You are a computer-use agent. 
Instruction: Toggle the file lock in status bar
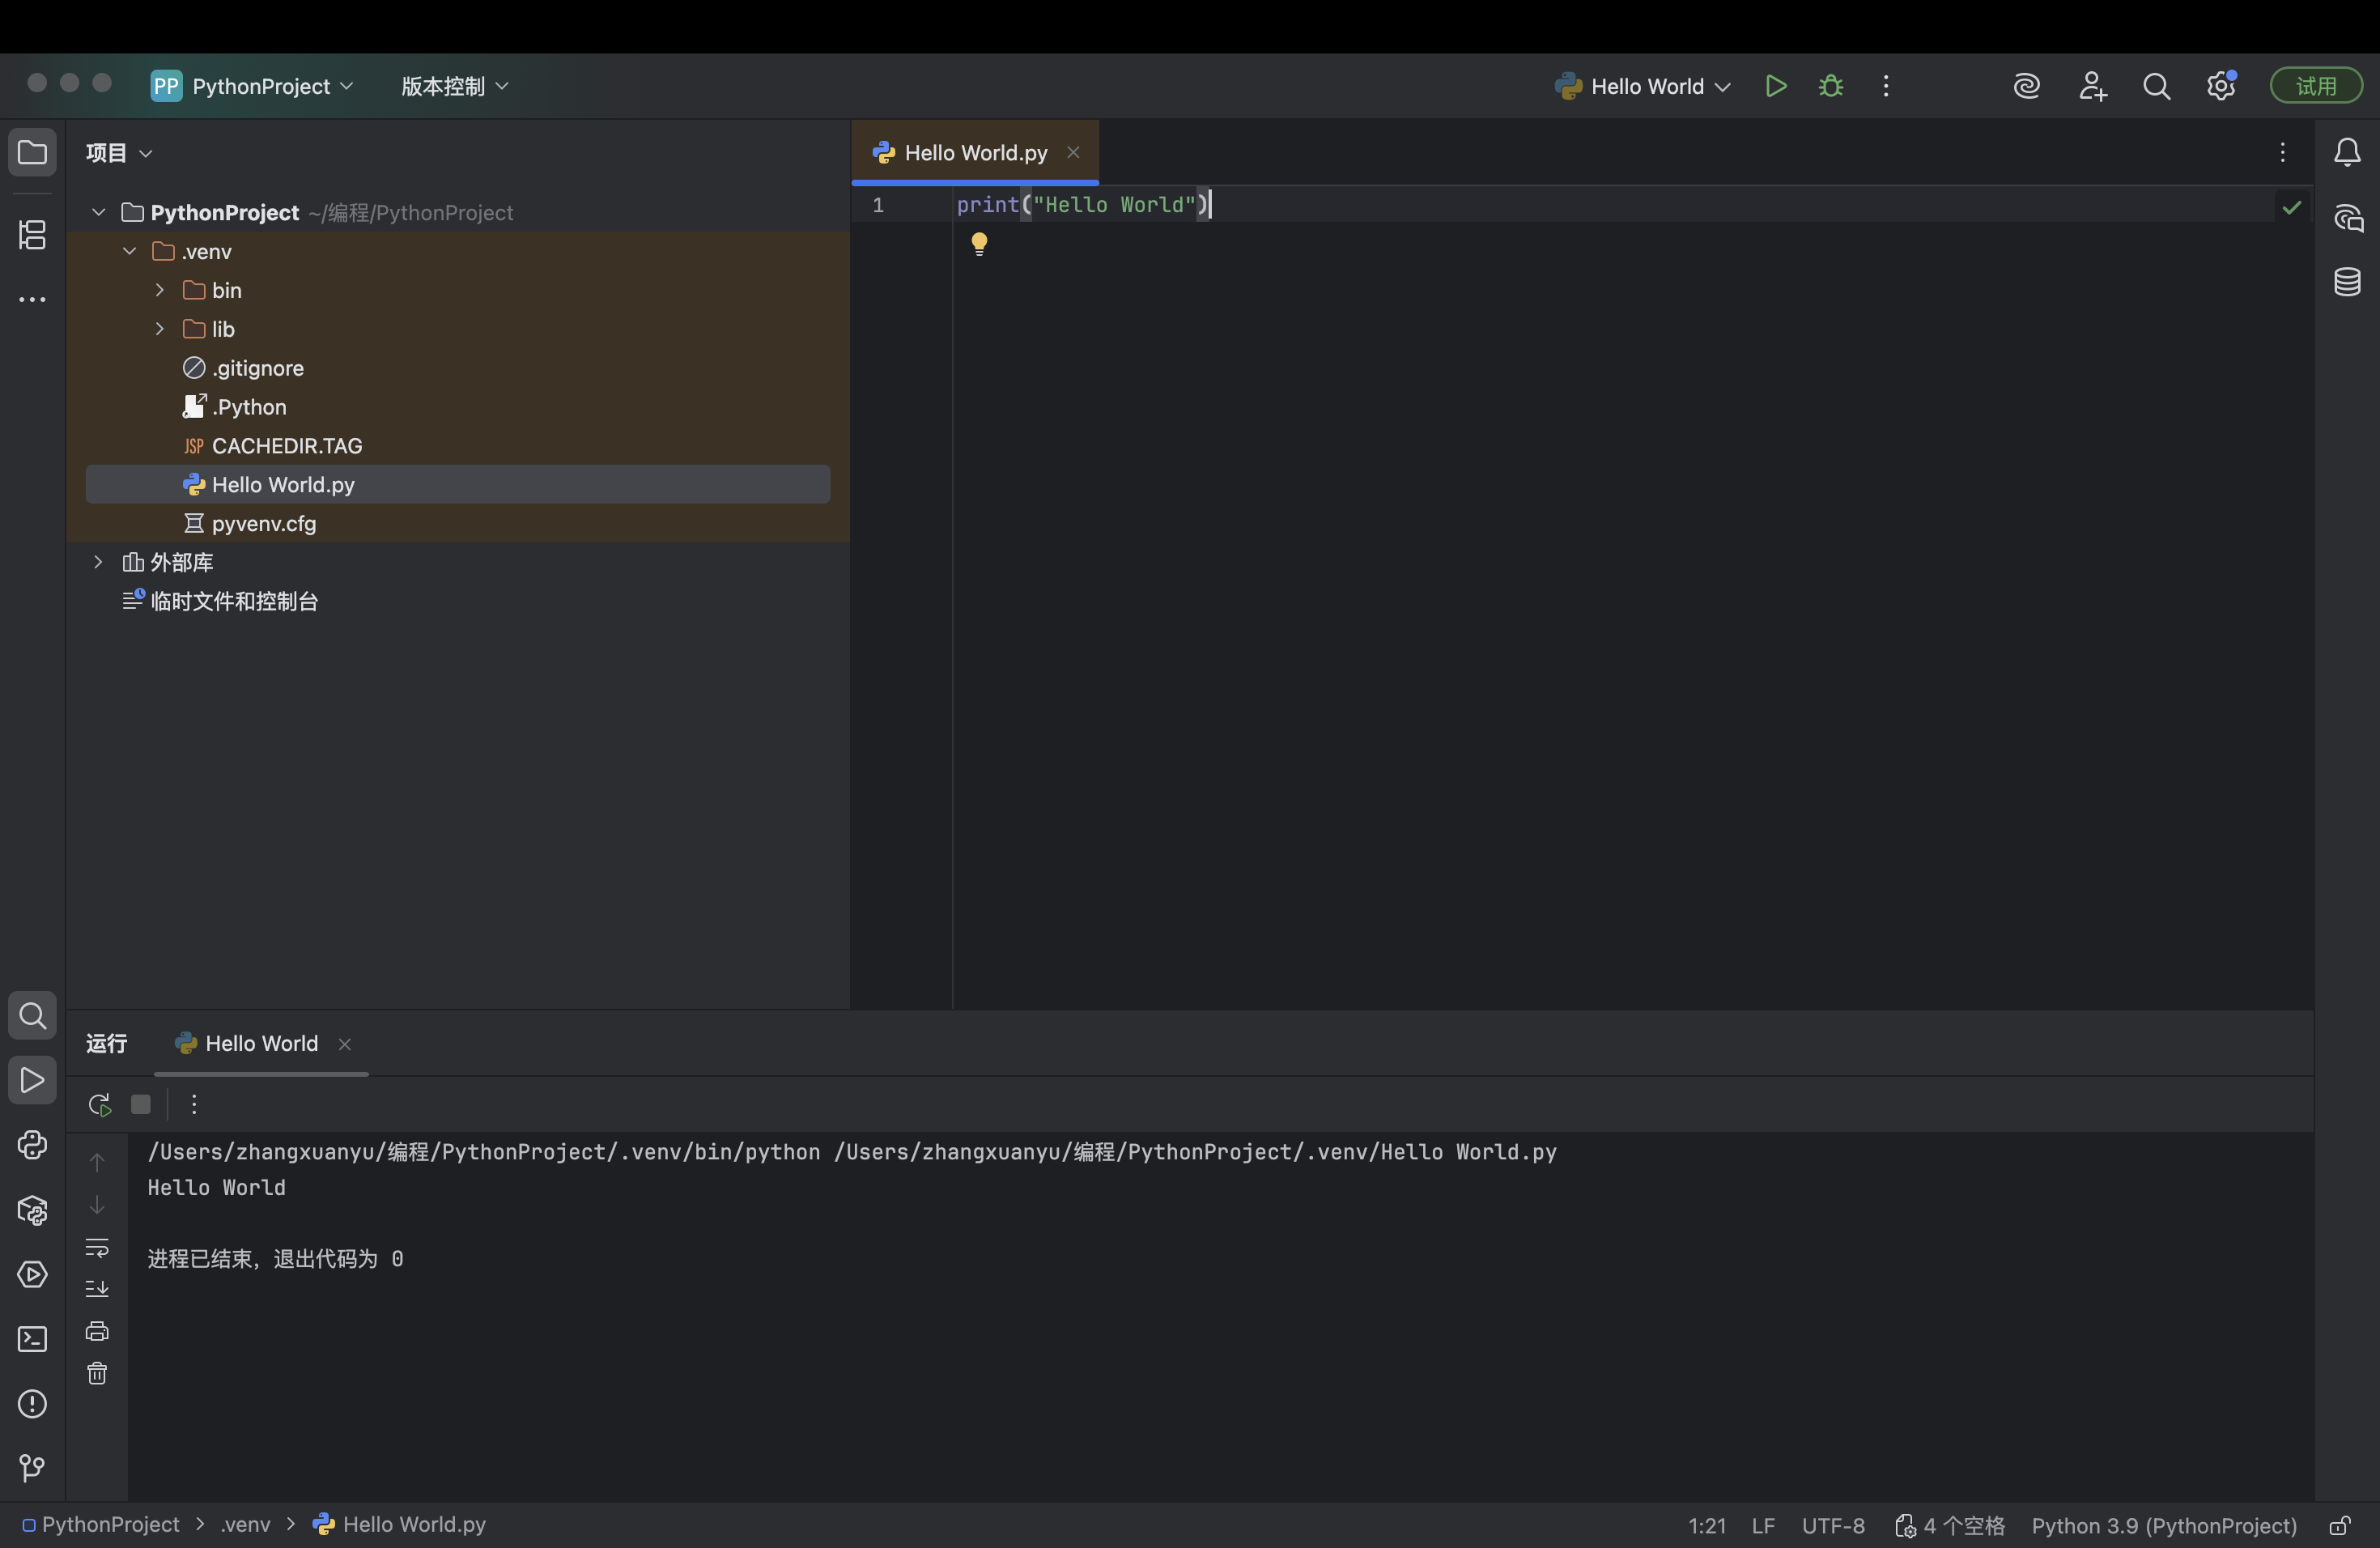[x=2340, y=1525]
